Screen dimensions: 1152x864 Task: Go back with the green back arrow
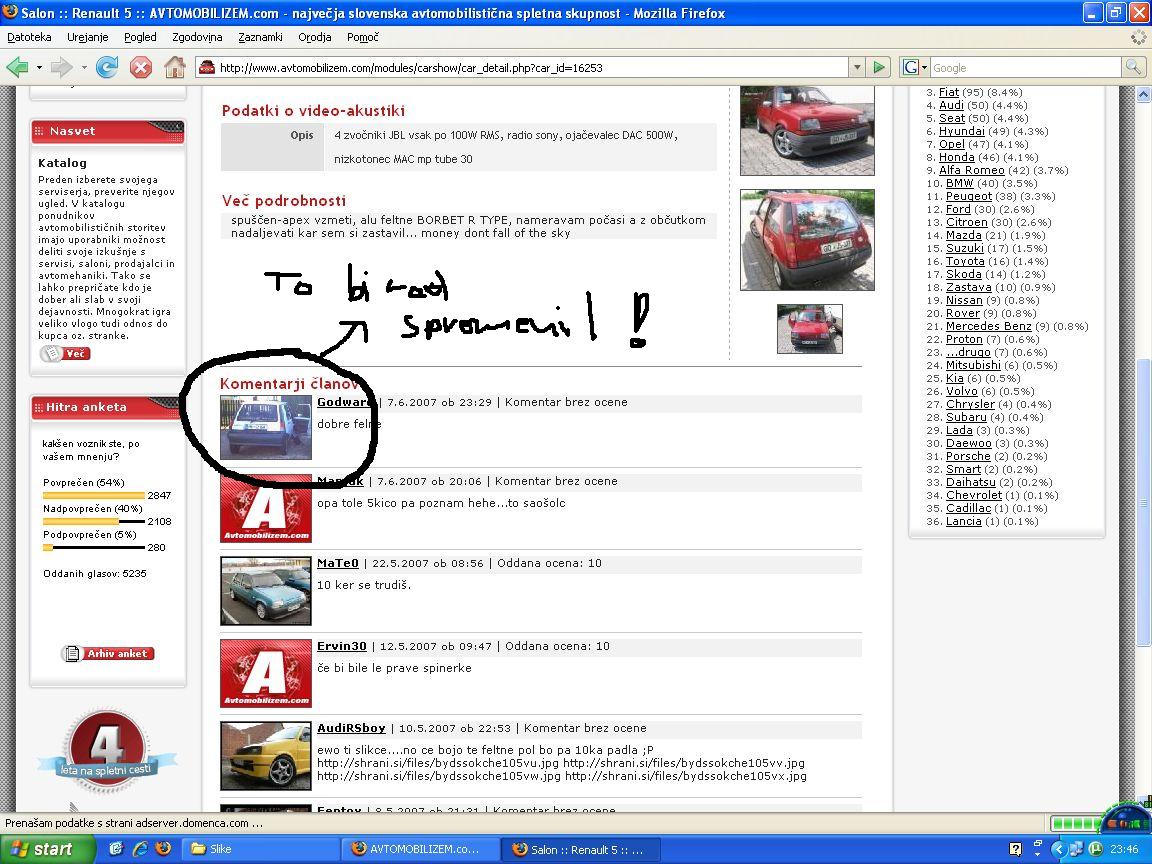[x=17, y=68]
